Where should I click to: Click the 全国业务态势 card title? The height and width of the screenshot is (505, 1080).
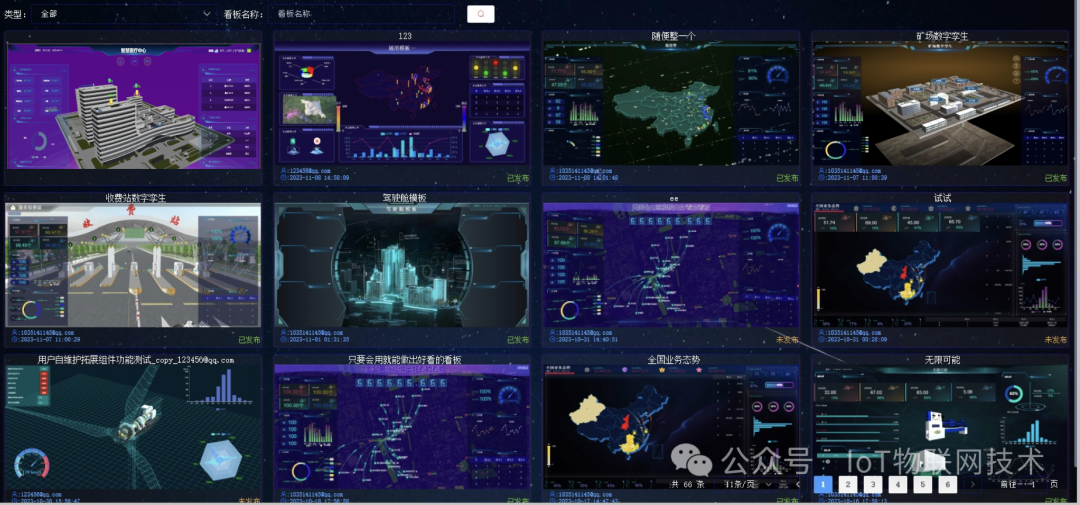click(674, 360)
